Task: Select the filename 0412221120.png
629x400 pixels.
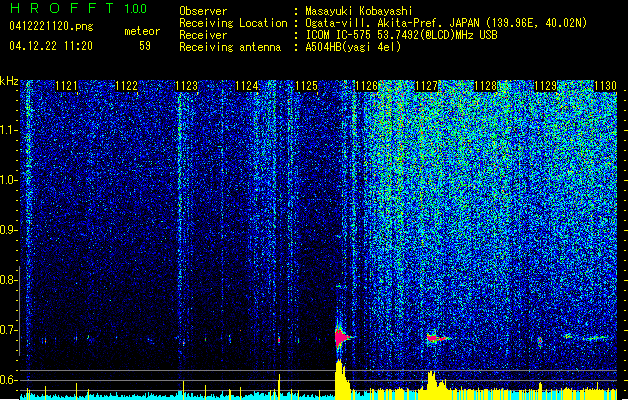Action: click(x=51, y=26)
